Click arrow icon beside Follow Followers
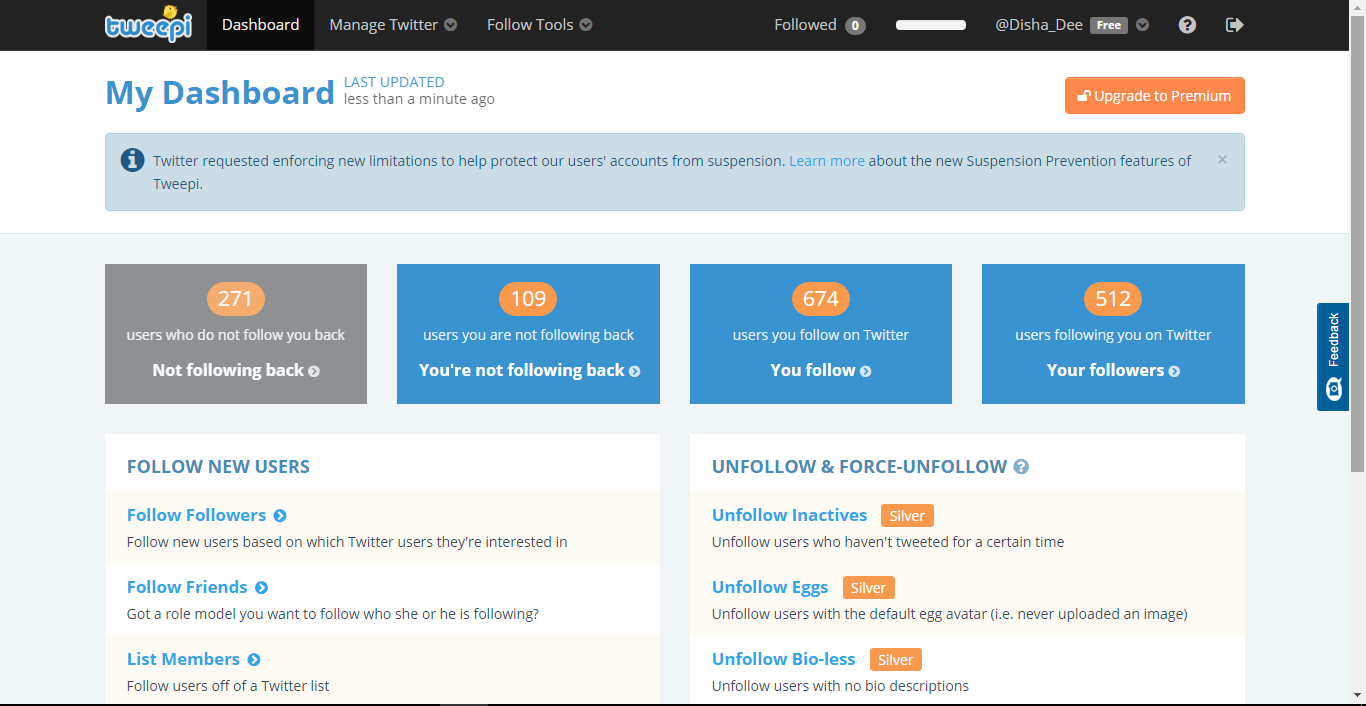1366x706 pixels. click(280, 516)
